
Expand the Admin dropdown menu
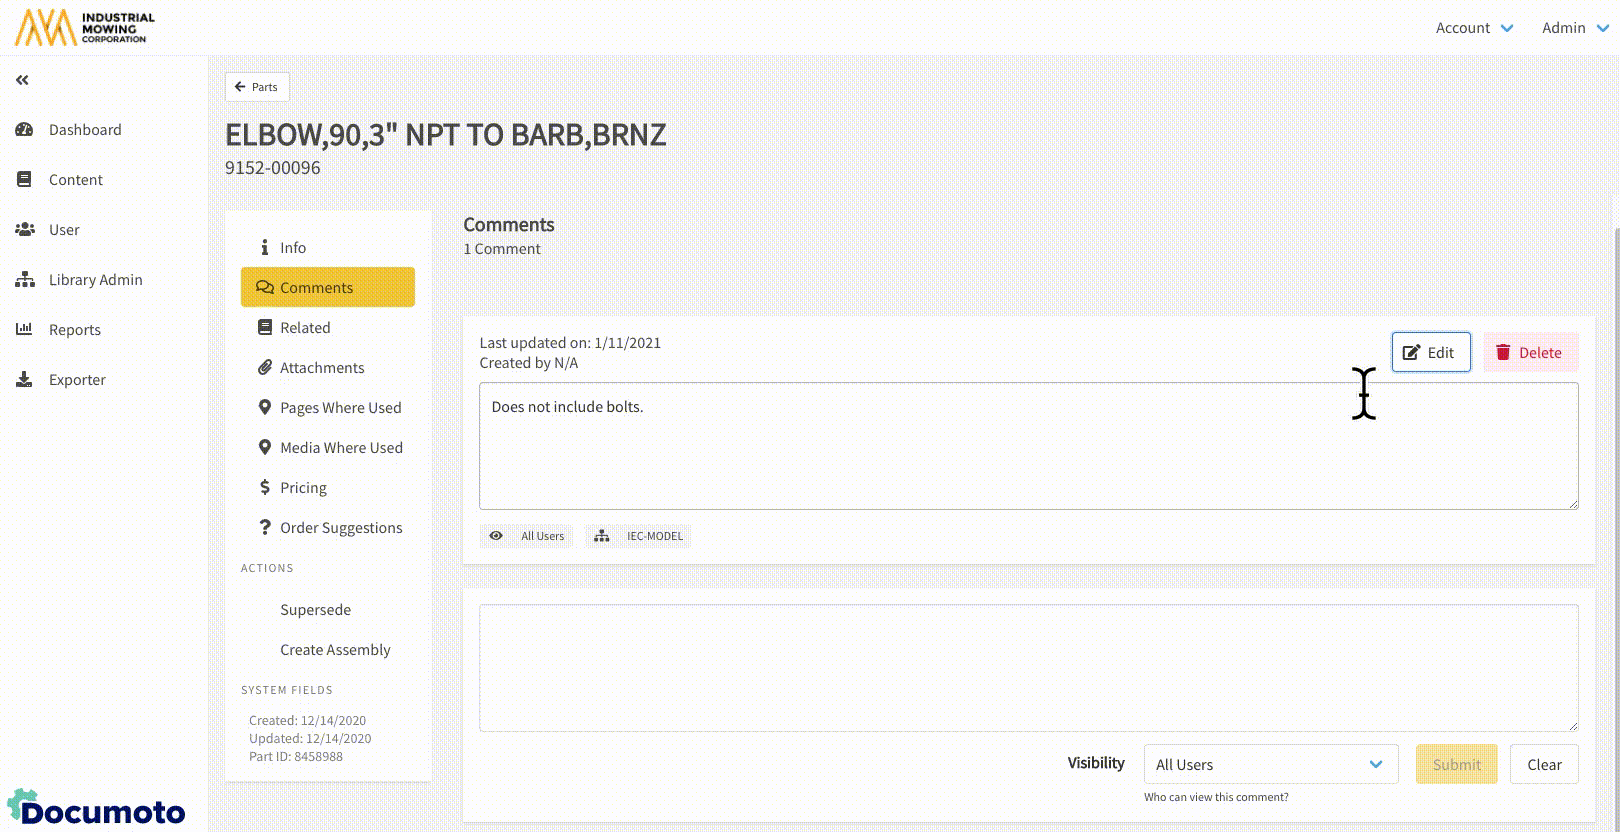point(1574,28)
